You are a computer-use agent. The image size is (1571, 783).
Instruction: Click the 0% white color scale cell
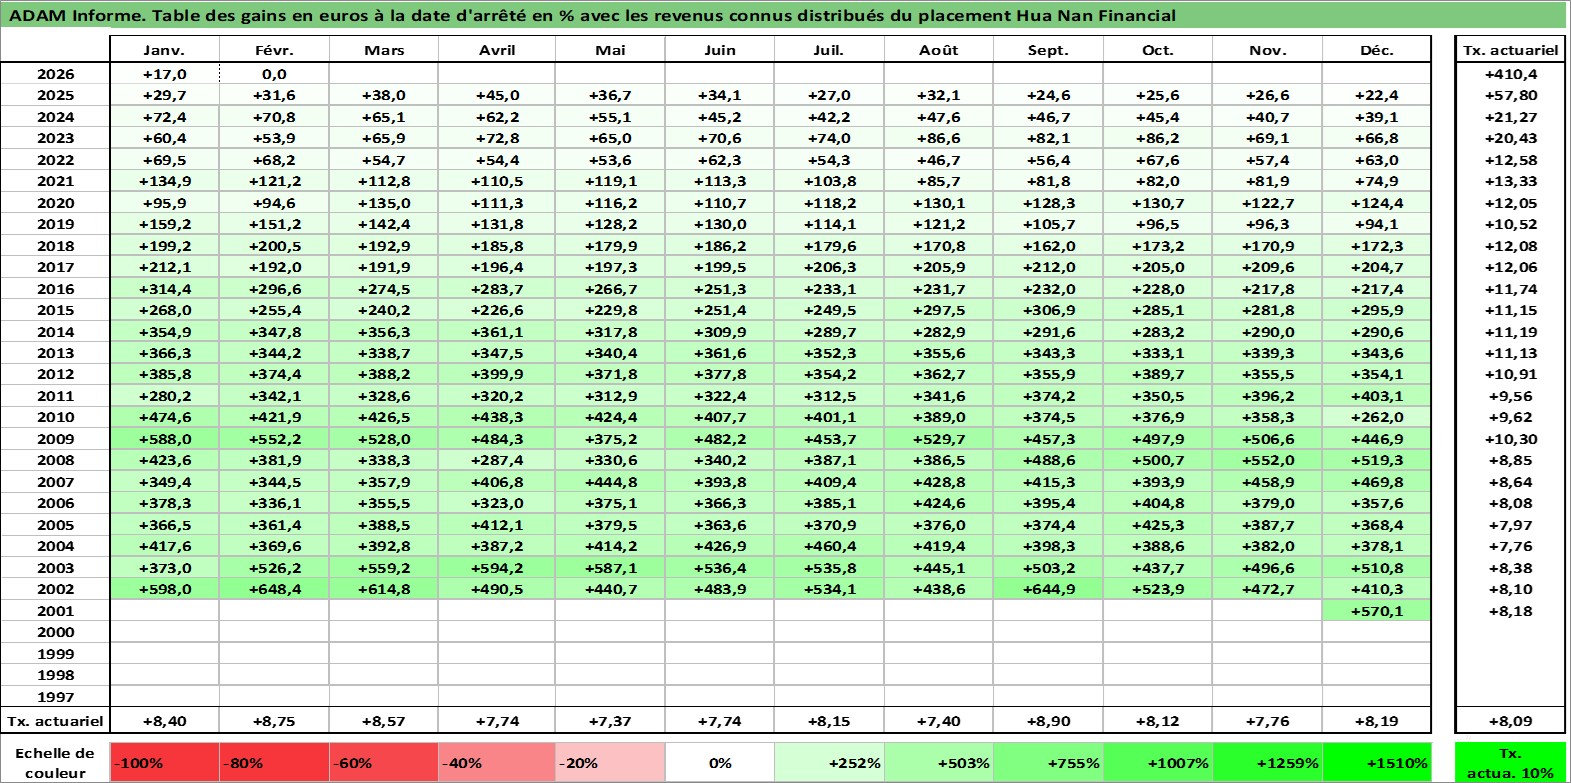tap(720, 763)
